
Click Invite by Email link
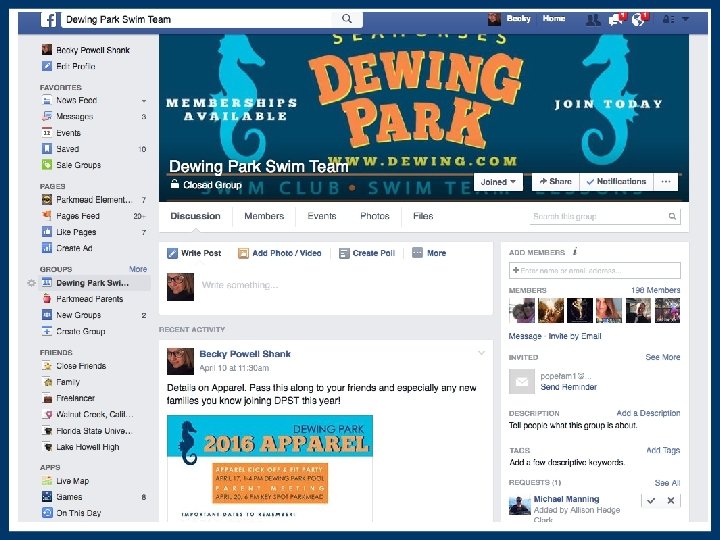[575, 336]
